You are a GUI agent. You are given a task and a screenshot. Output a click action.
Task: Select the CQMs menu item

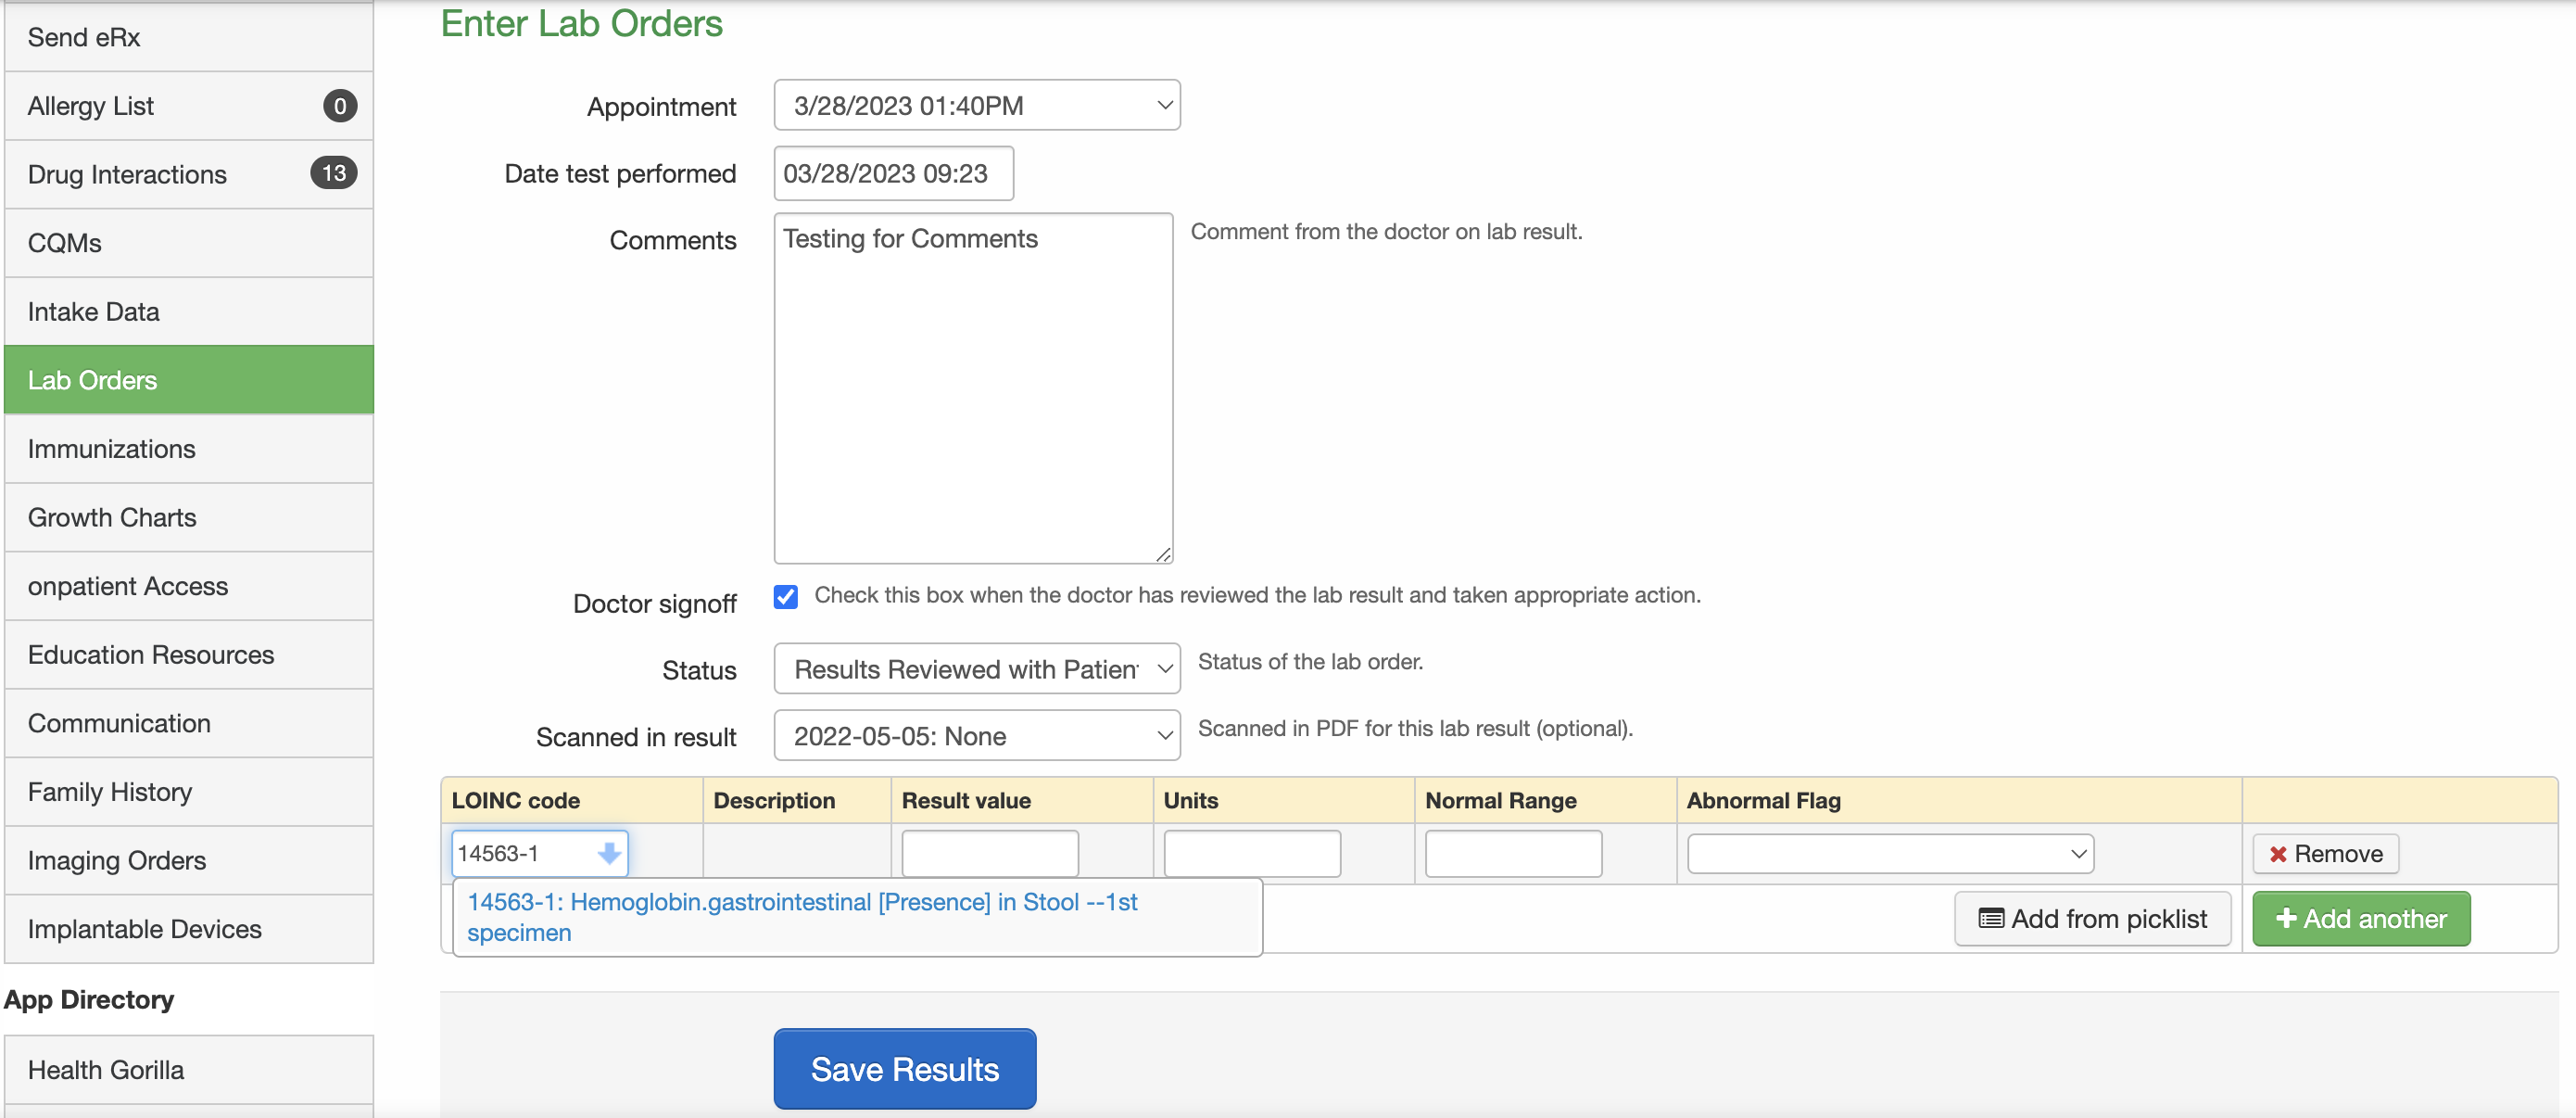click(64, 242)
